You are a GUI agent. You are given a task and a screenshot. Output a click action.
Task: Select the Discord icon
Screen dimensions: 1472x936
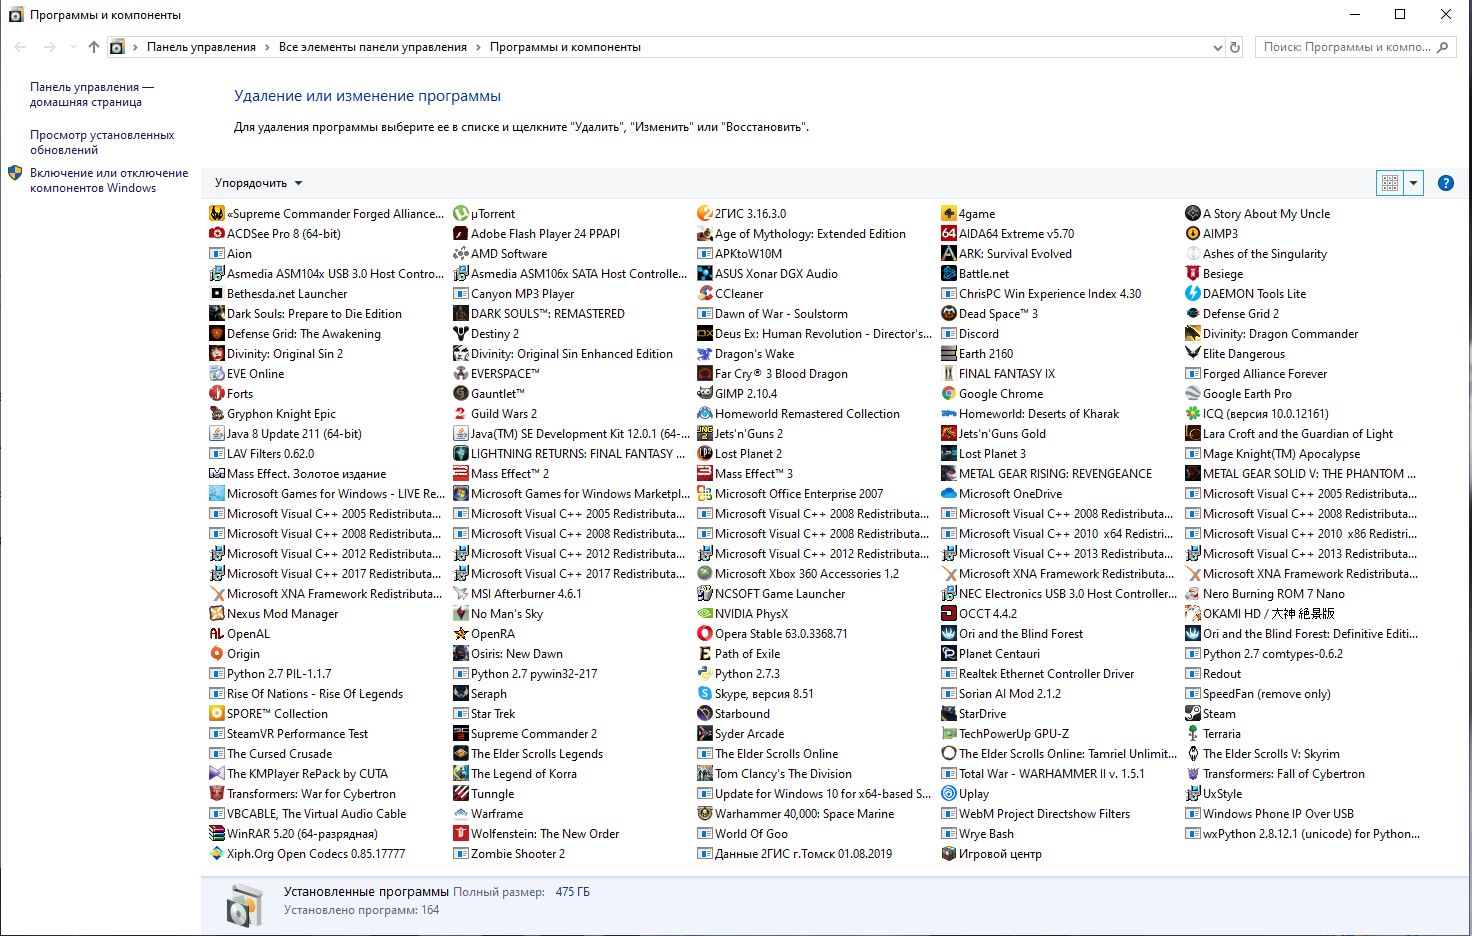click(949, 333)
